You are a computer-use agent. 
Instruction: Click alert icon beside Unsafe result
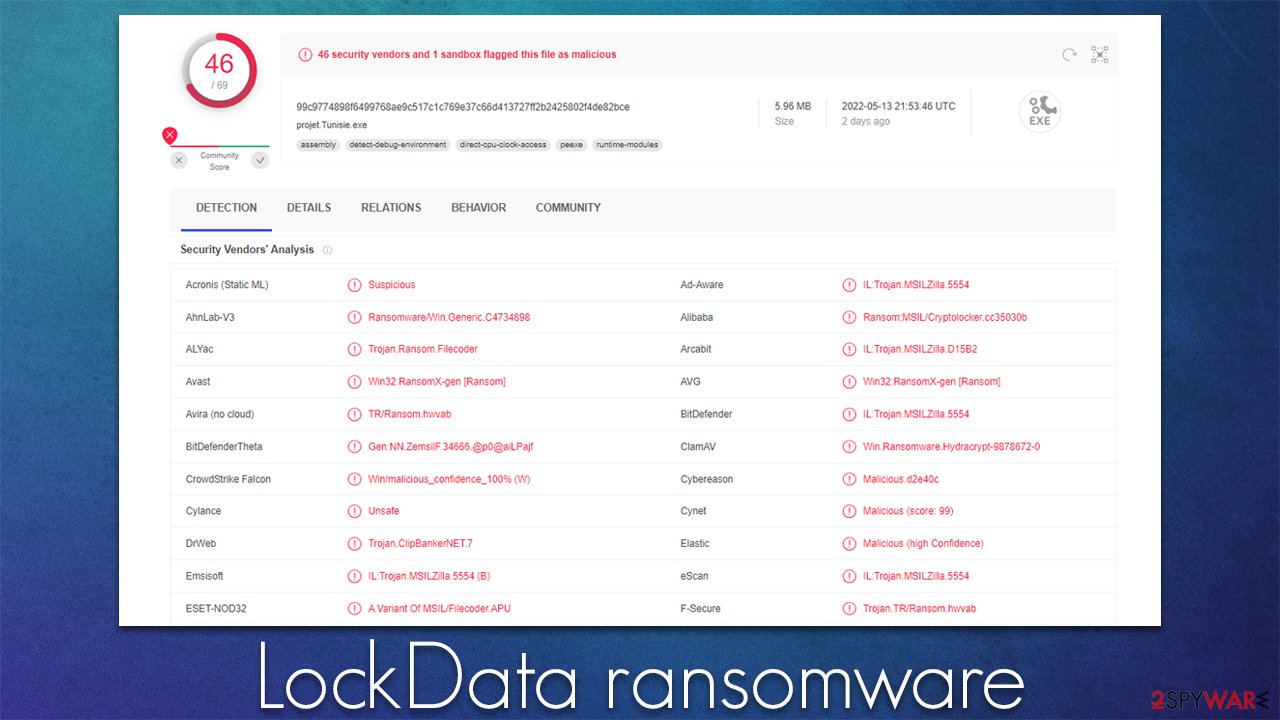tap(354, 511)
